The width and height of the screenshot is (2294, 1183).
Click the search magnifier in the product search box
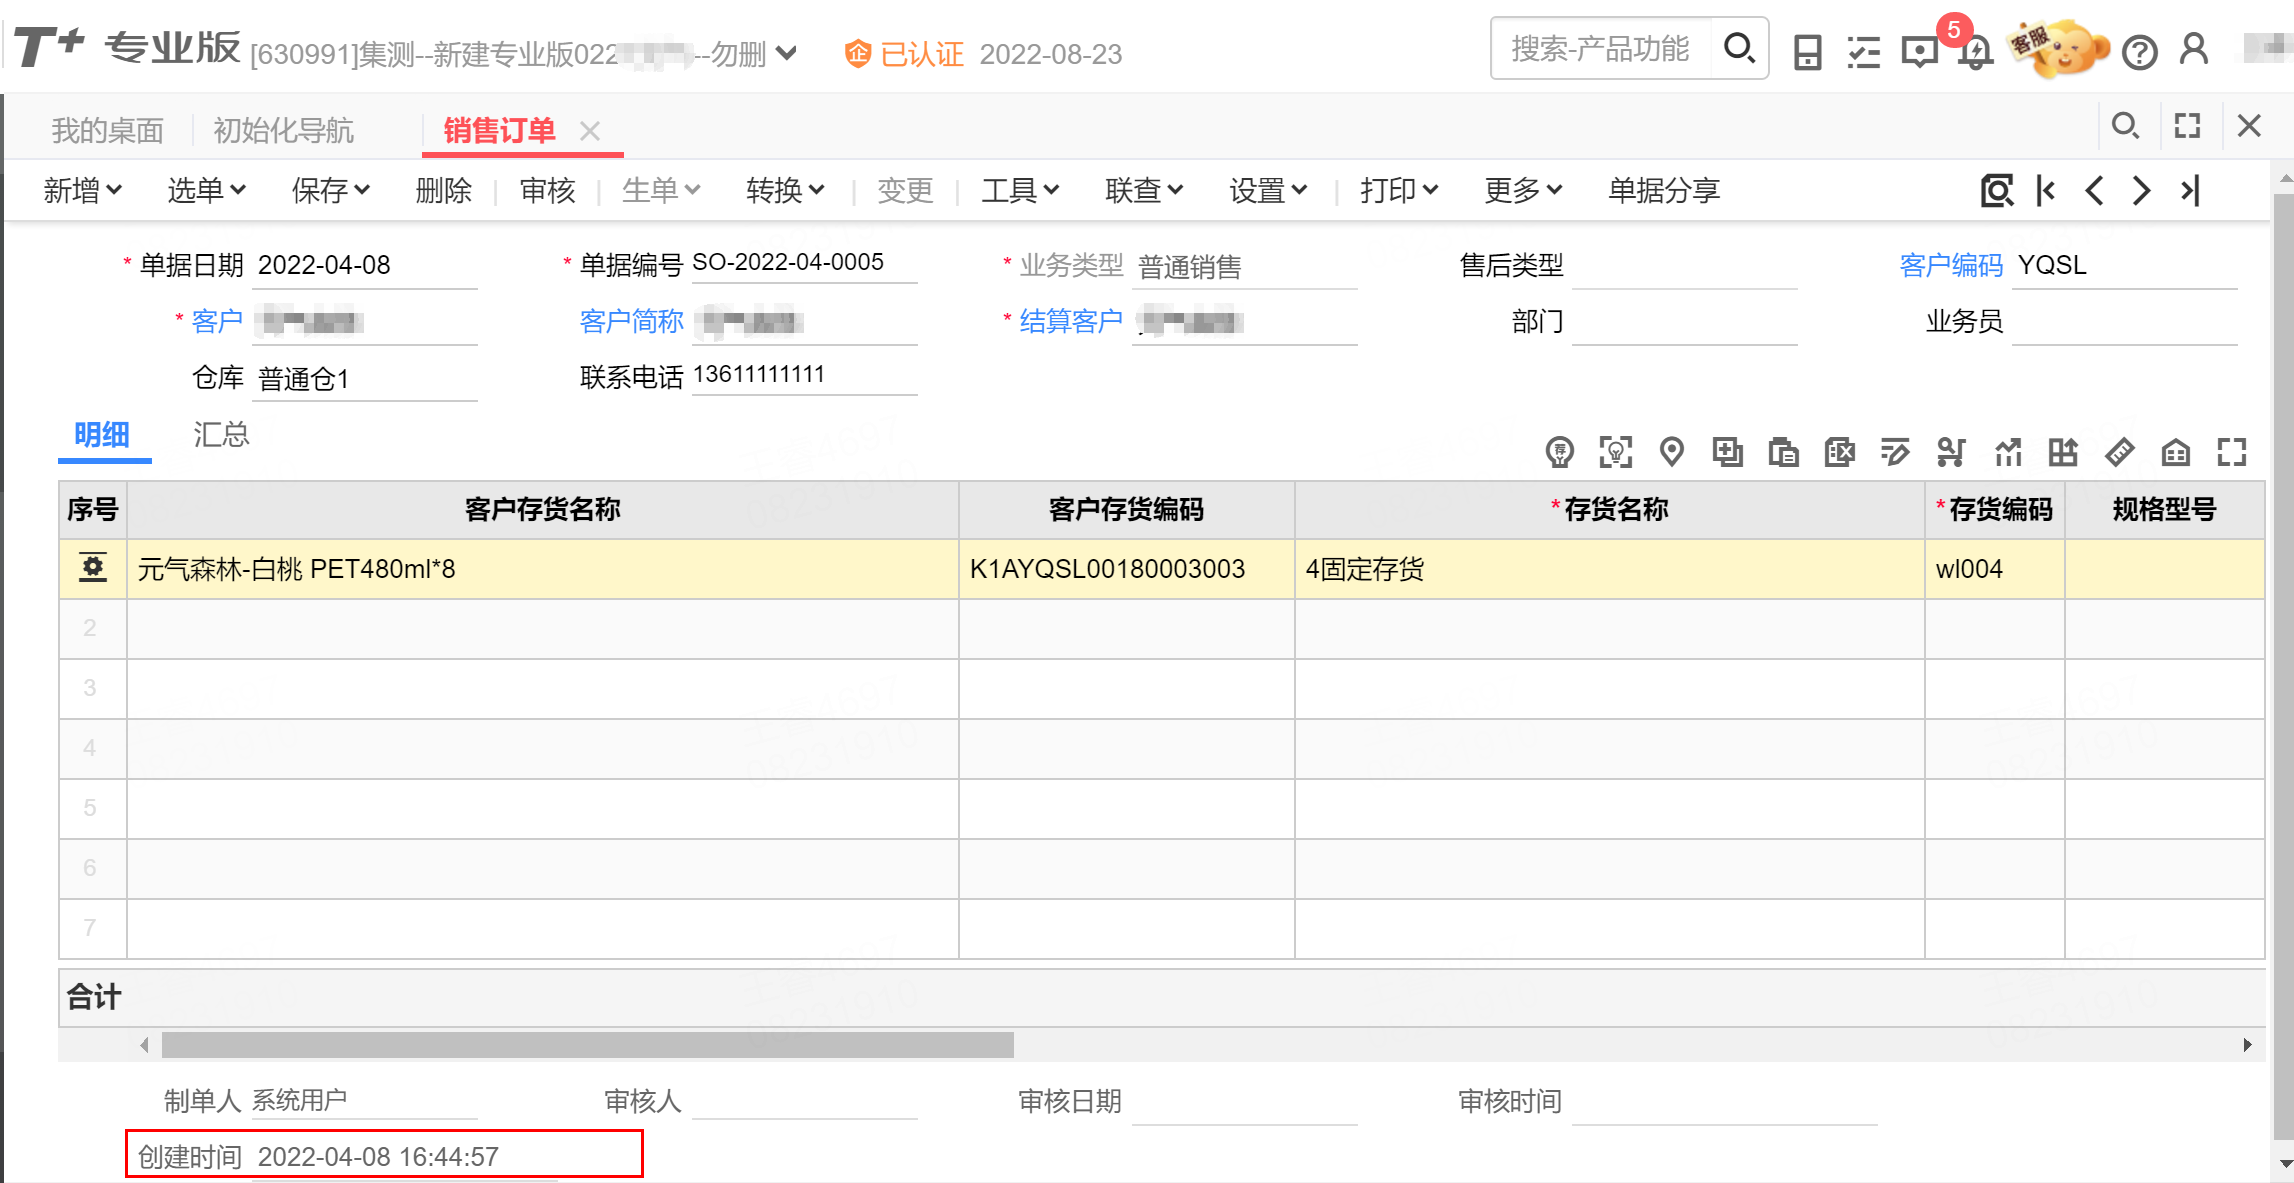pos(1739,48)
